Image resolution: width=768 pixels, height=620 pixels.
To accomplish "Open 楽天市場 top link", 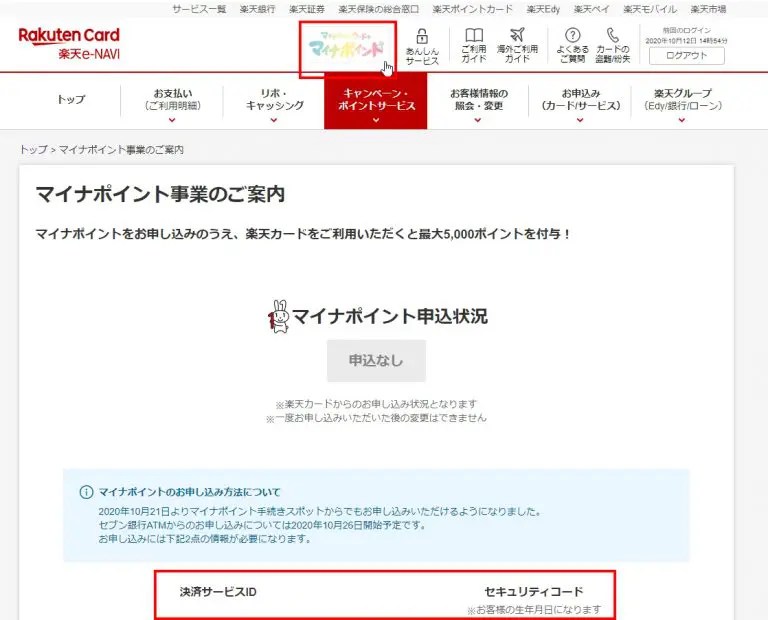I will 708,9.
